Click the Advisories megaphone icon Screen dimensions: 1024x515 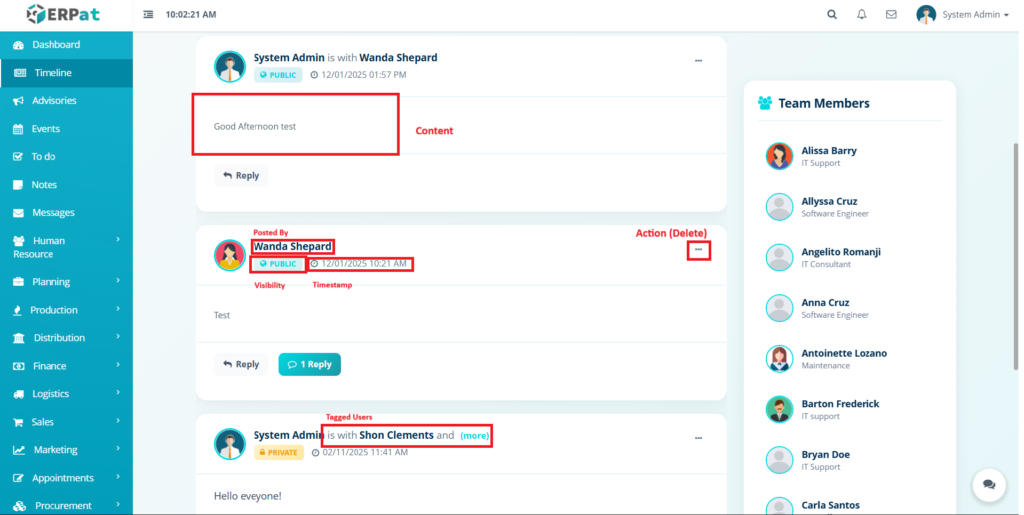click(x=18, y=101)
